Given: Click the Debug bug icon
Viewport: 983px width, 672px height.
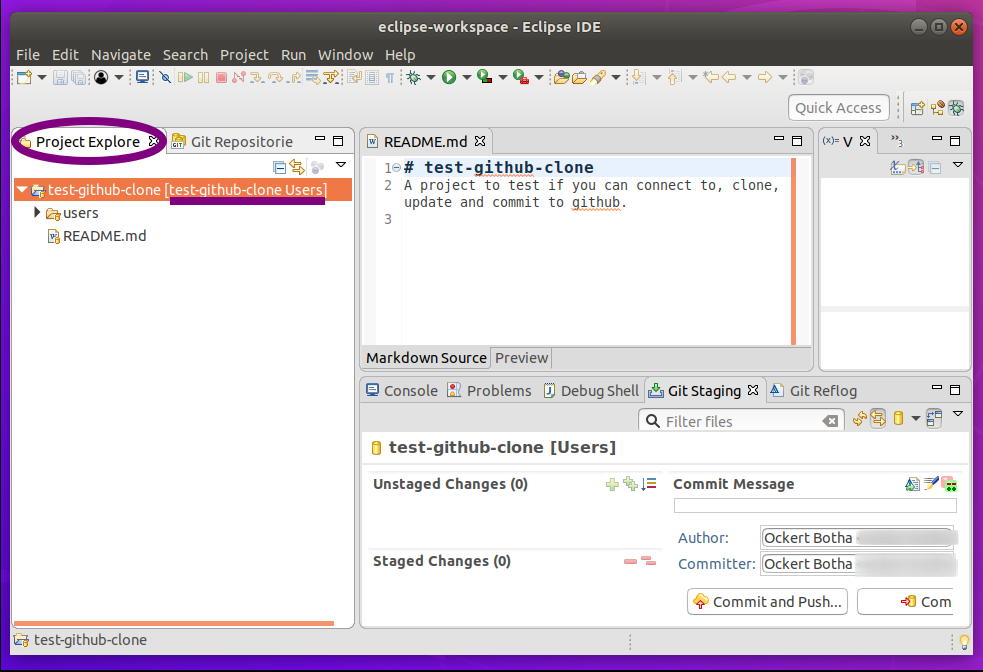Looking at the screenshot, I should 413,77.
